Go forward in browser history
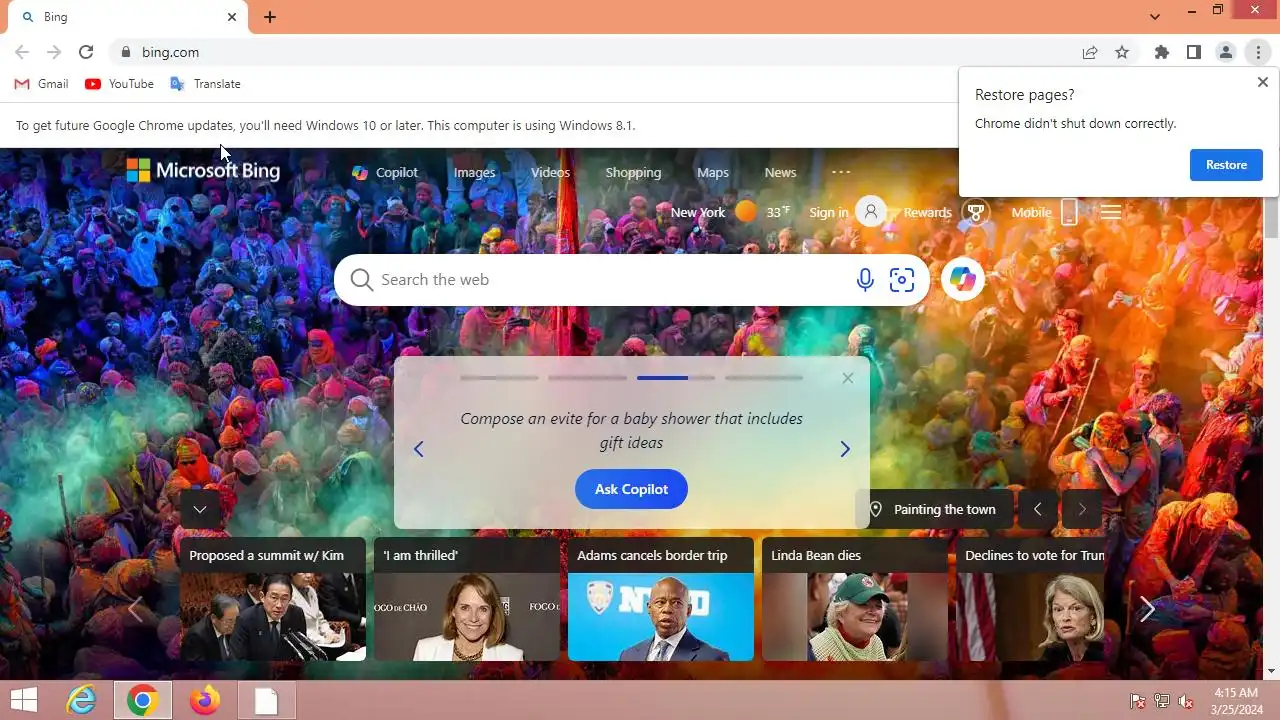This screenshot has width=1280, height=720. pyautogui.click(x=54, y=52)
